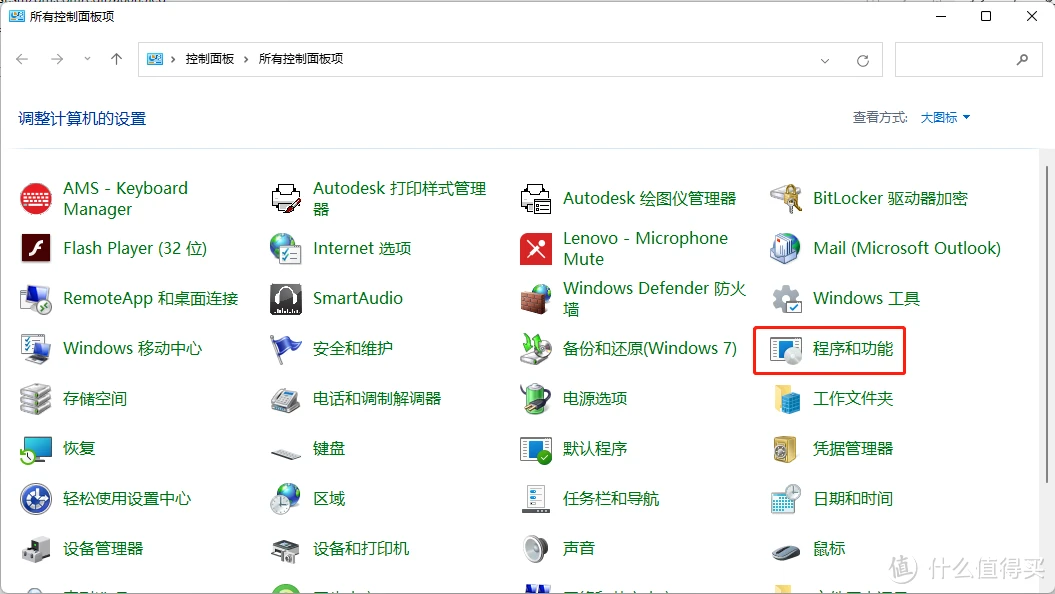Click 轻松使用设置中心 text label
This screenshot has width=1055, height=594.
point(127,499)
